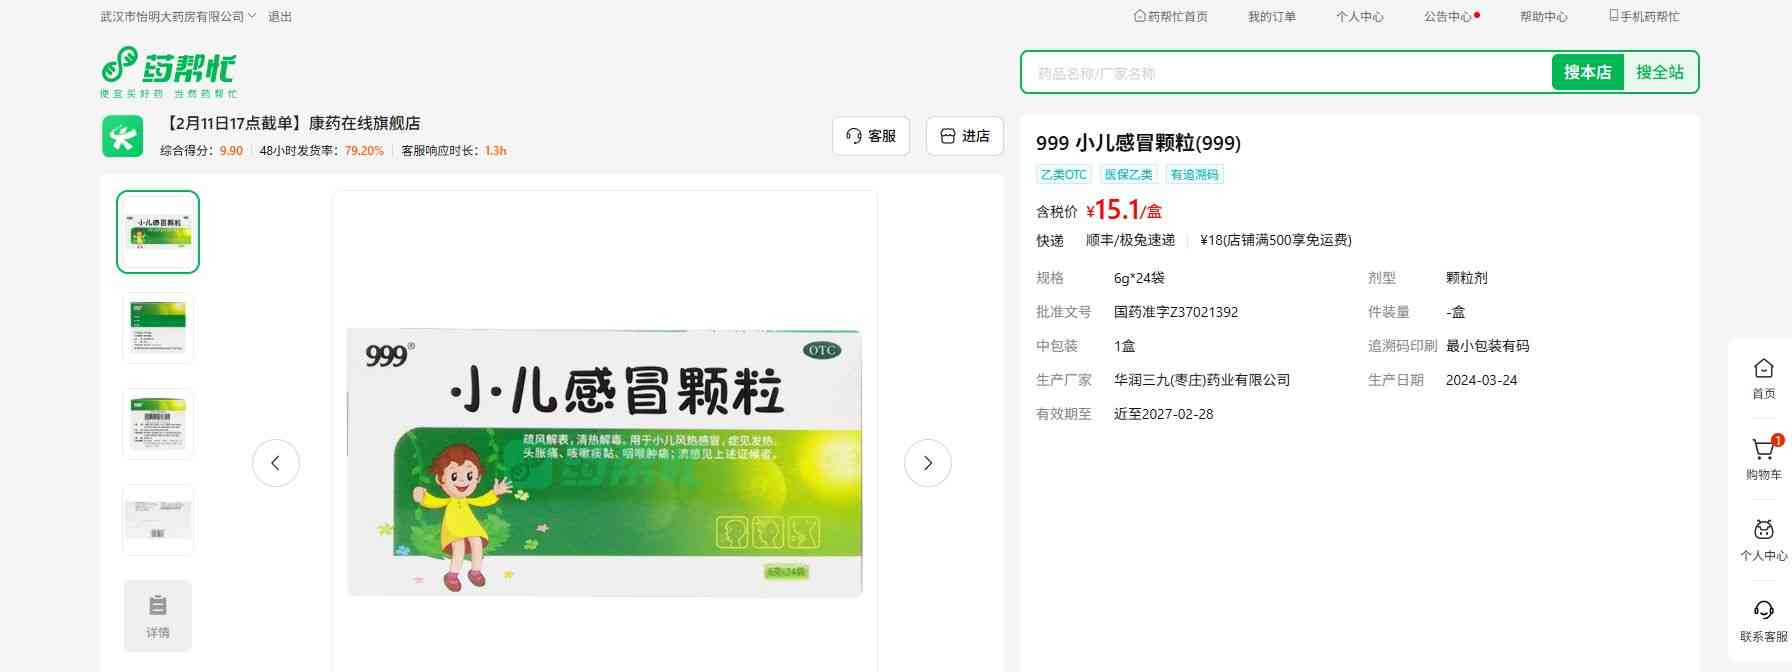Expand the 武汉市怡明大药房有限公司 account dropdown

coord(178,17)
